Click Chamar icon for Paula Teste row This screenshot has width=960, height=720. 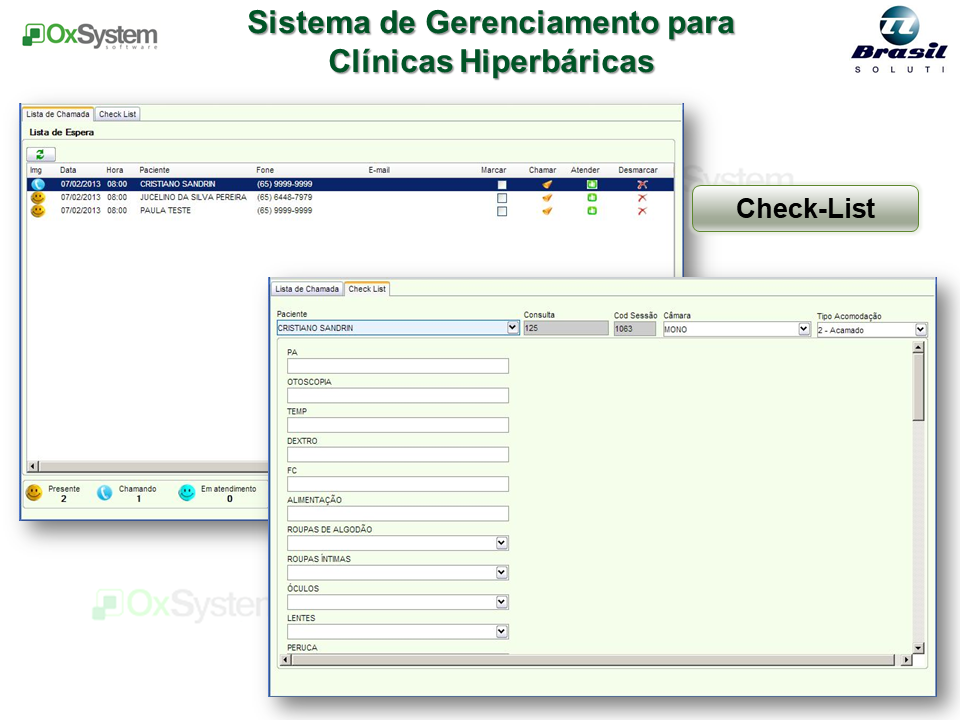[547, 211]
